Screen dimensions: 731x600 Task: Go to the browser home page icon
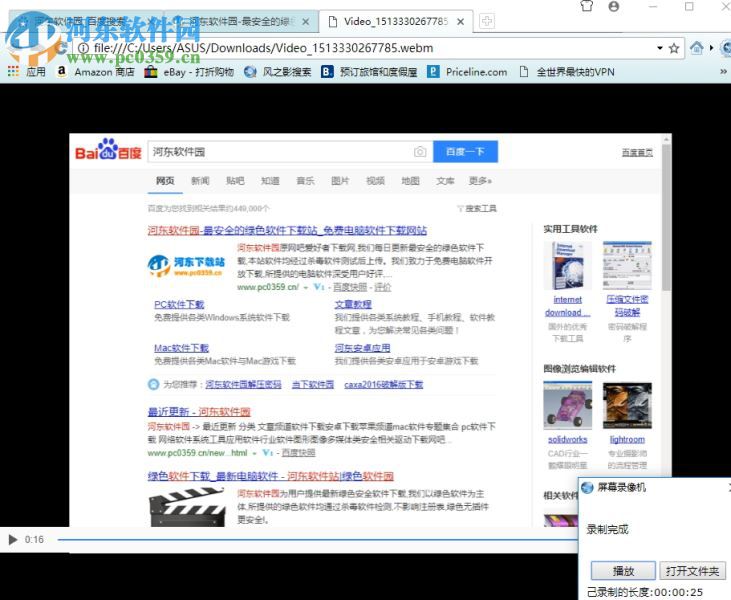coord(697,48)
